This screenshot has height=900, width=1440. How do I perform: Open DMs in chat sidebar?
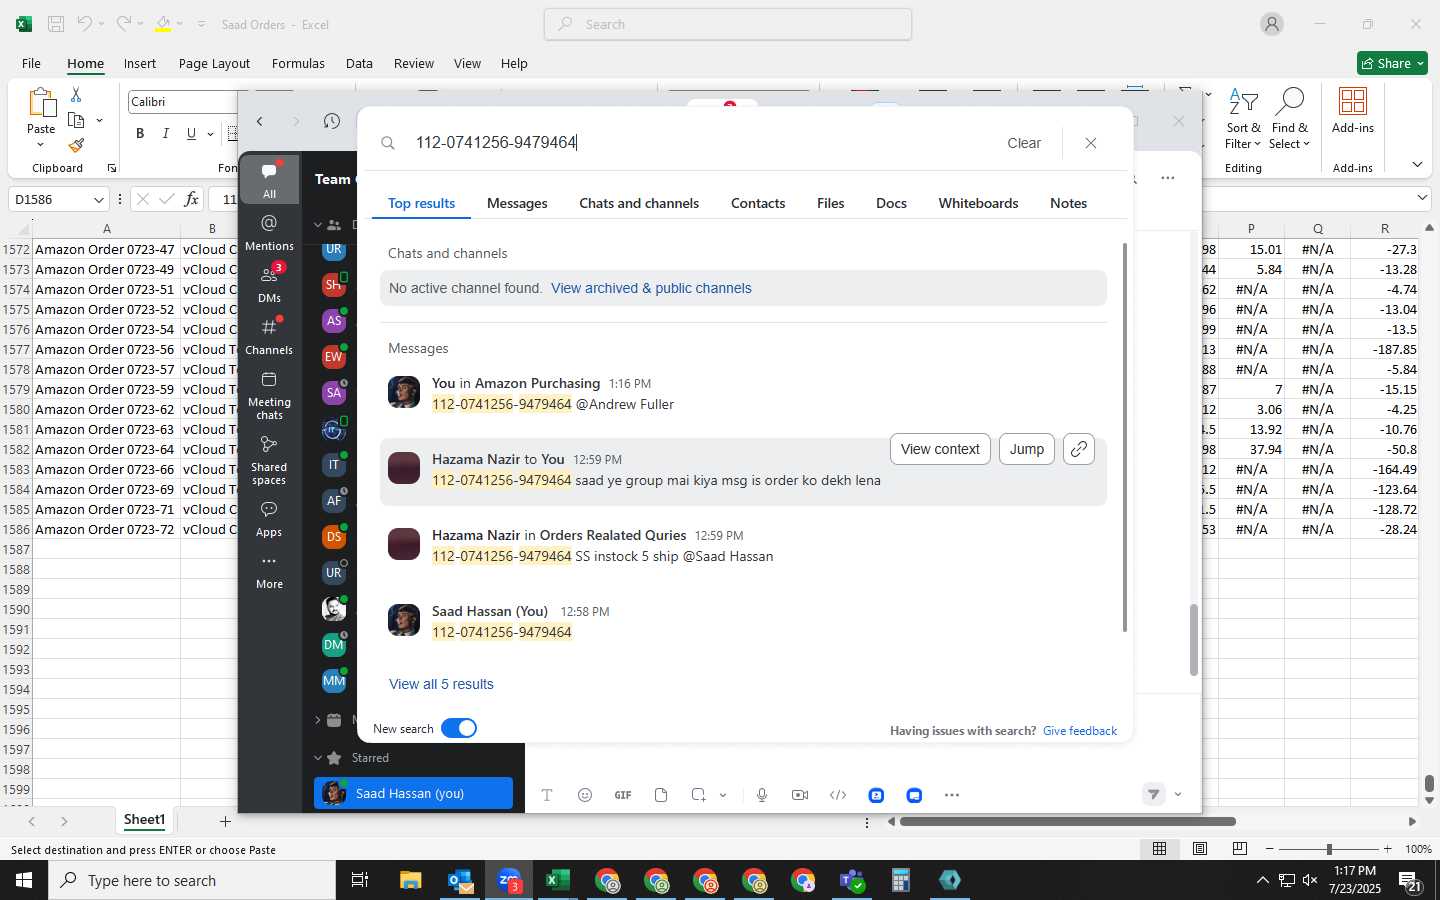[x=269, y=283]
